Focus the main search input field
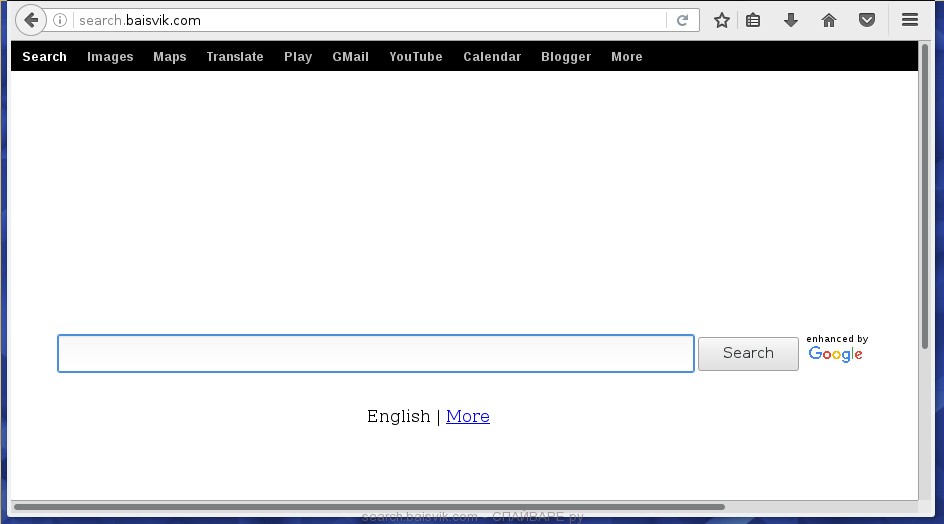This screenshot has height=524, width=944. point(376,354)
